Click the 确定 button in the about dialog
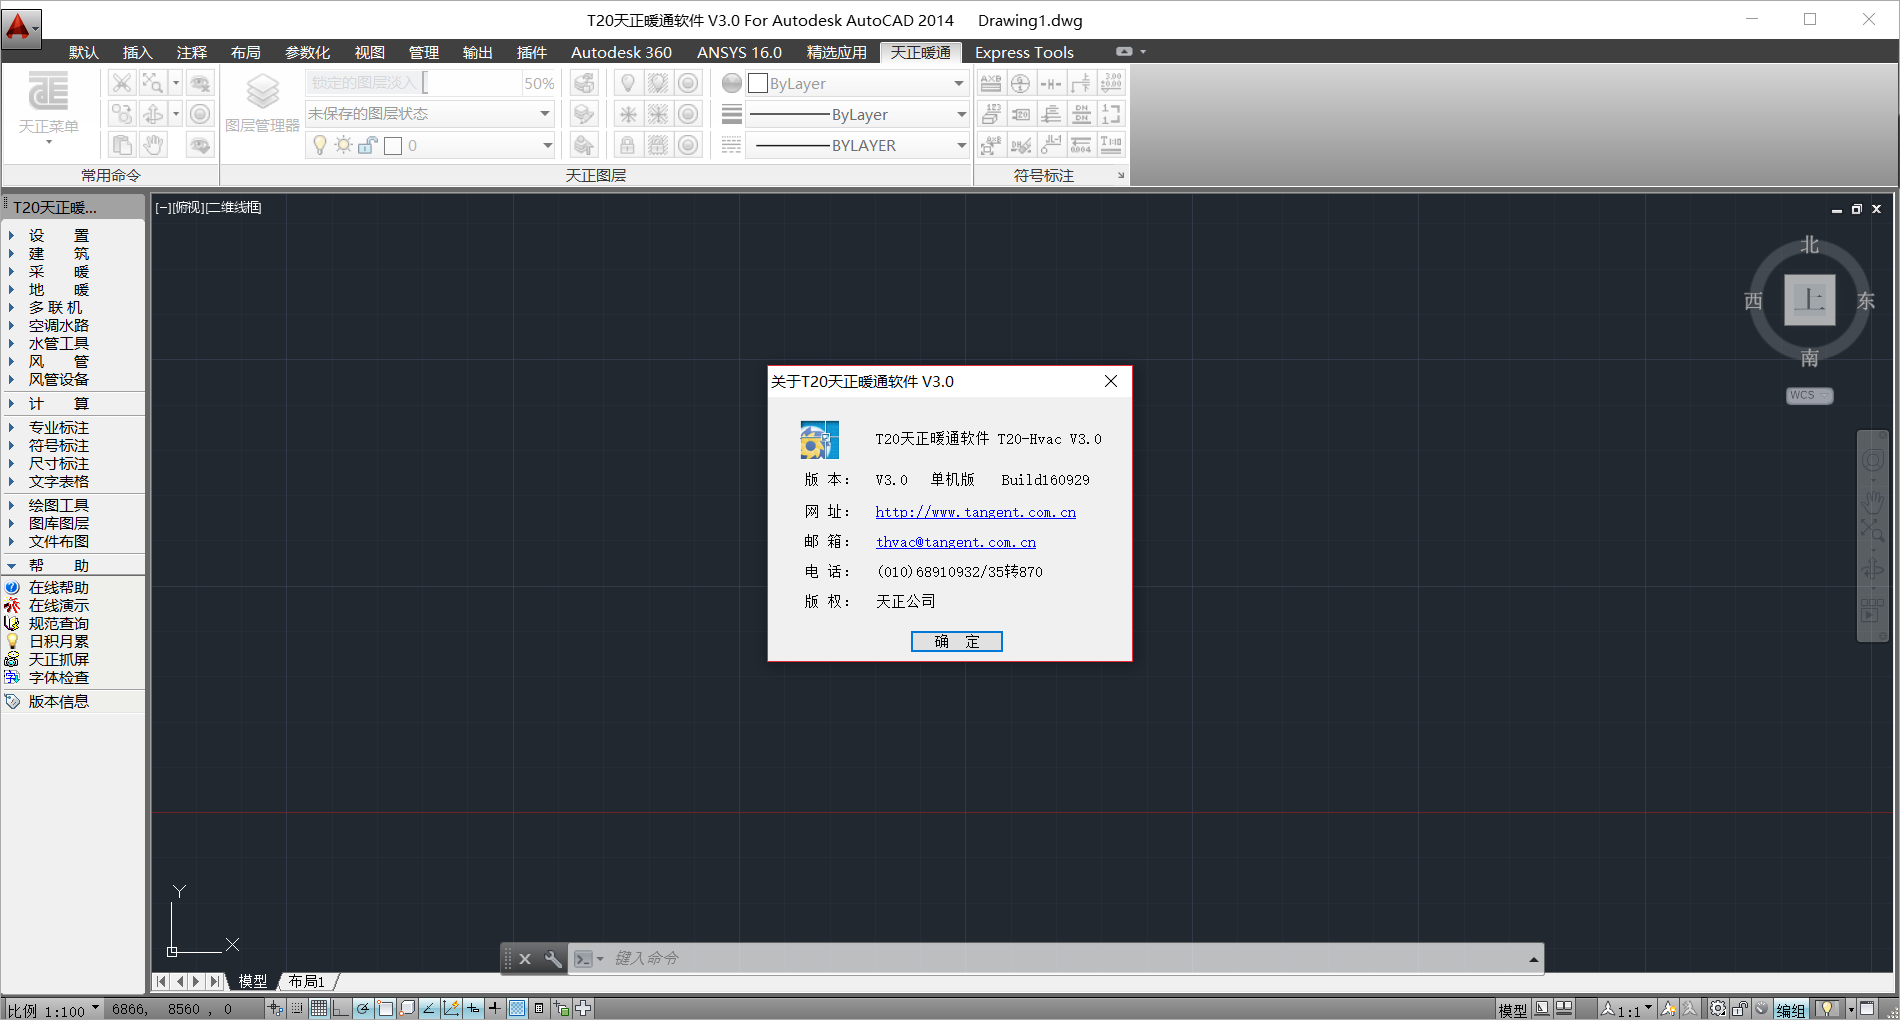 [956, 642]
